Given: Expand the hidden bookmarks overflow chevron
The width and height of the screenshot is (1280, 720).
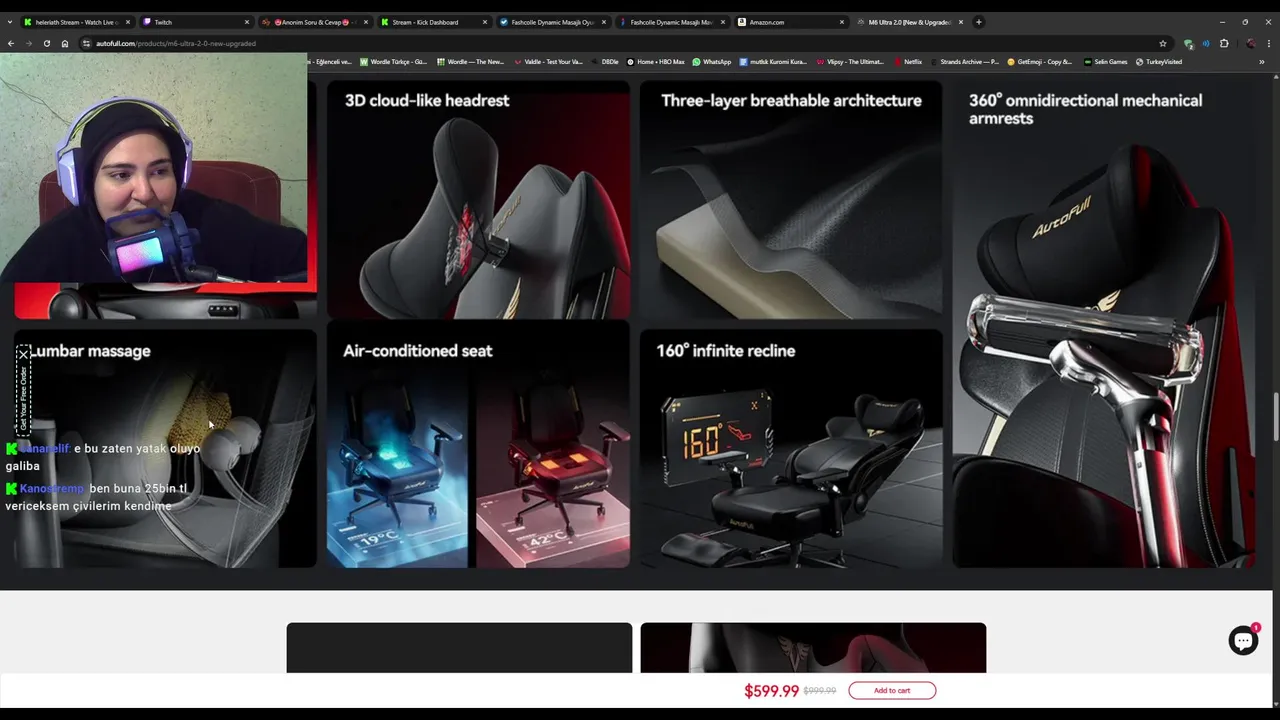Looking at the screenshot, I should [x=1261, y=62].
